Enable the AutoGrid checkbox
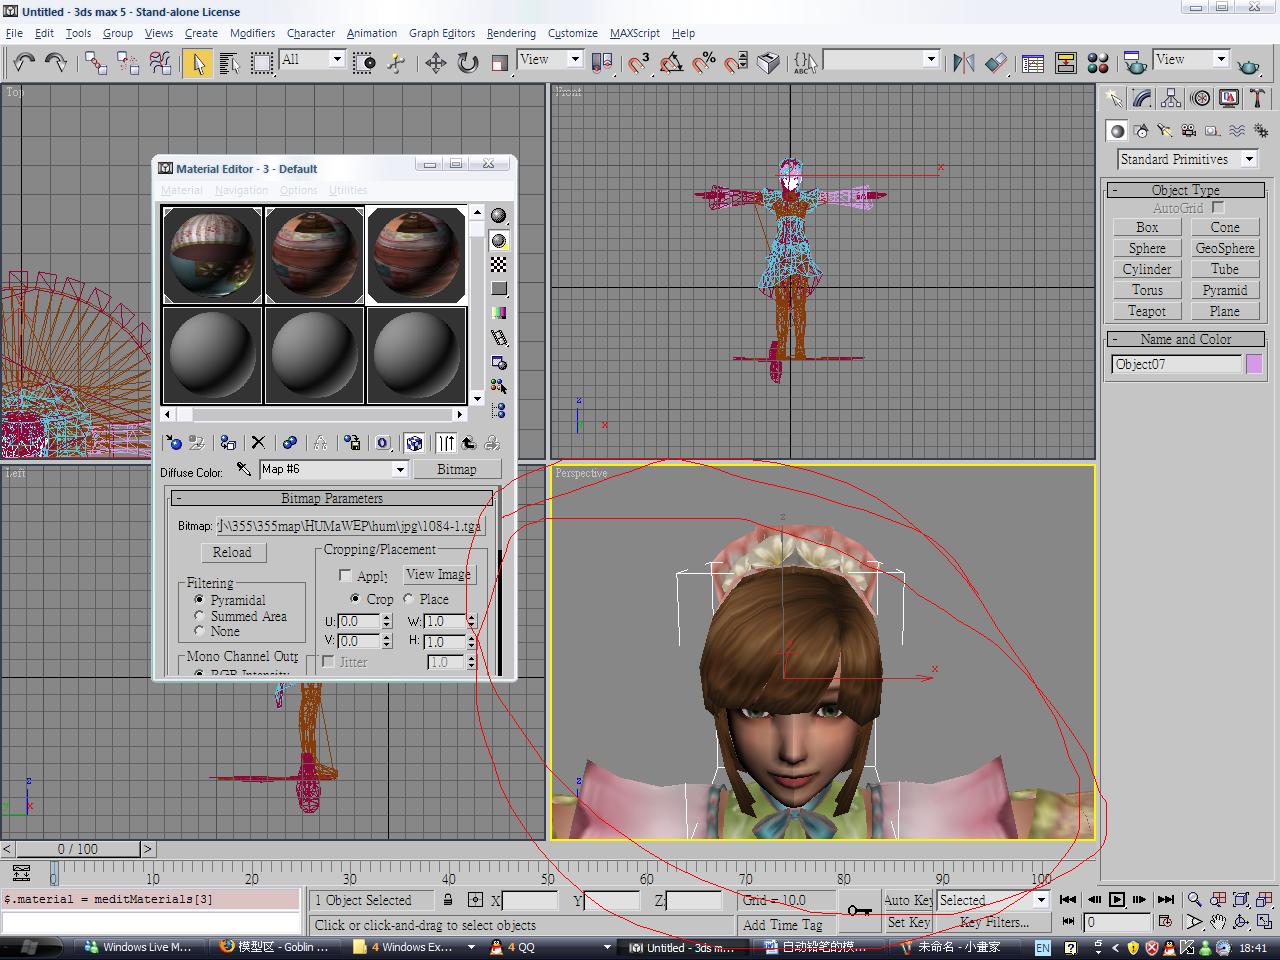Screen dimensions: 1280x960 click(x=1218, y=207)
